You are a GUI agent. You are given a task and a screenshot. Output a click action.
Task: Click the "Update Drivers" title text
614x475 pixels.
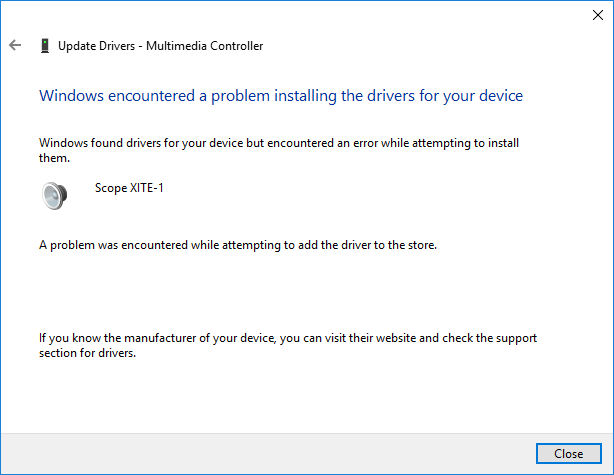(x=96, y=46)
